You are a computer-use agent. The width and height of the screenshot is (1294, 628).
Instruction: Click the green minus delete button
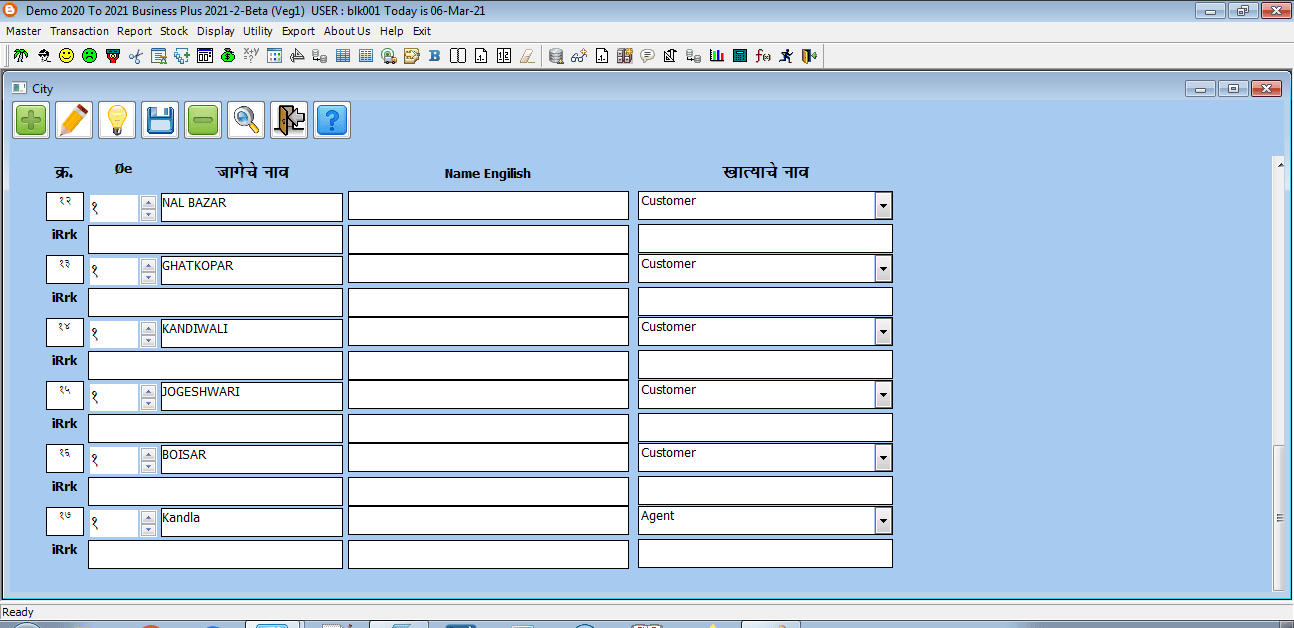point(203,121)
